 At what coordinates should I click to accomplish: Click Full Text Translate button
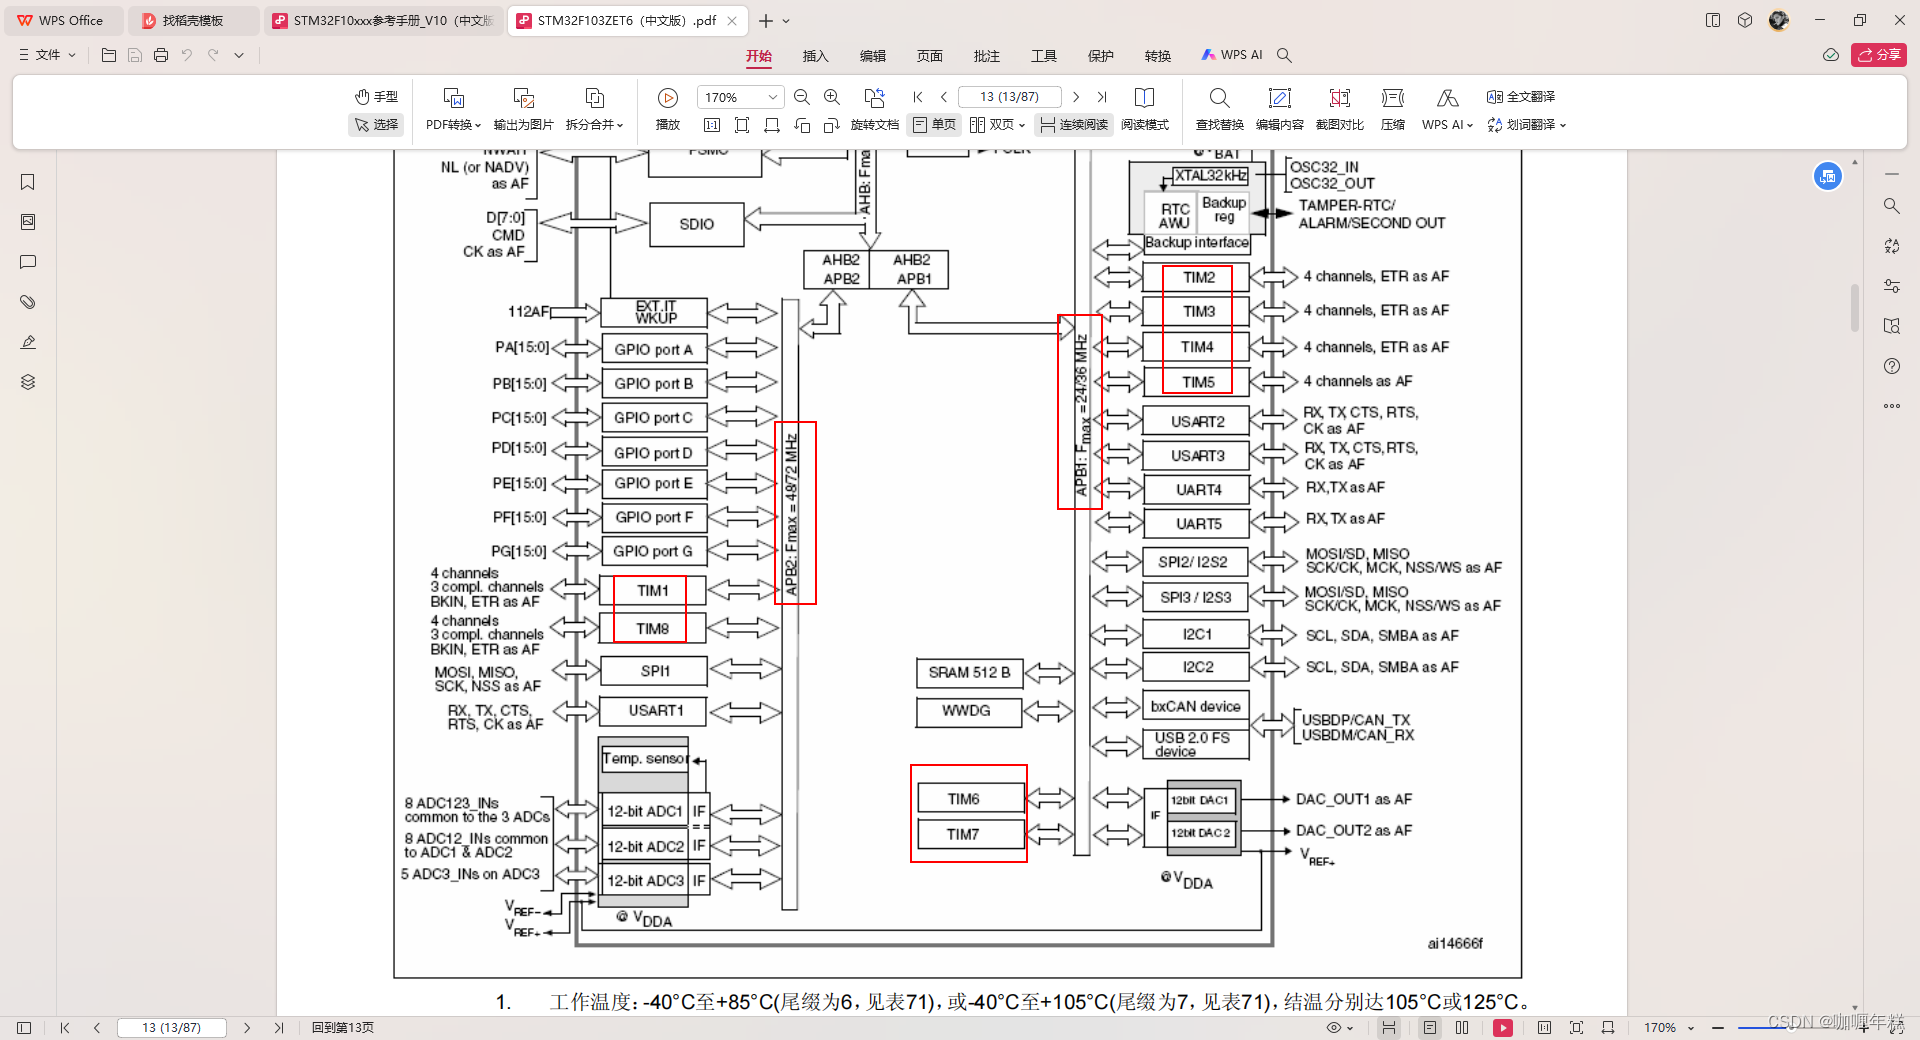point(1521,97)
